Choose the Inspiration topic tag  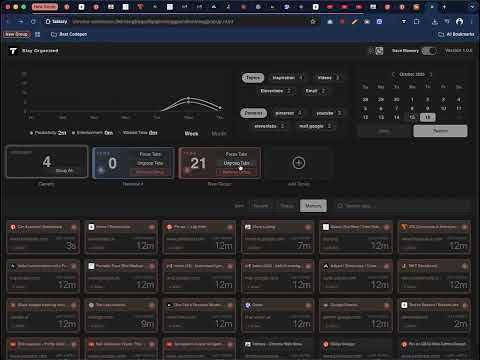(x=287, y=78)
